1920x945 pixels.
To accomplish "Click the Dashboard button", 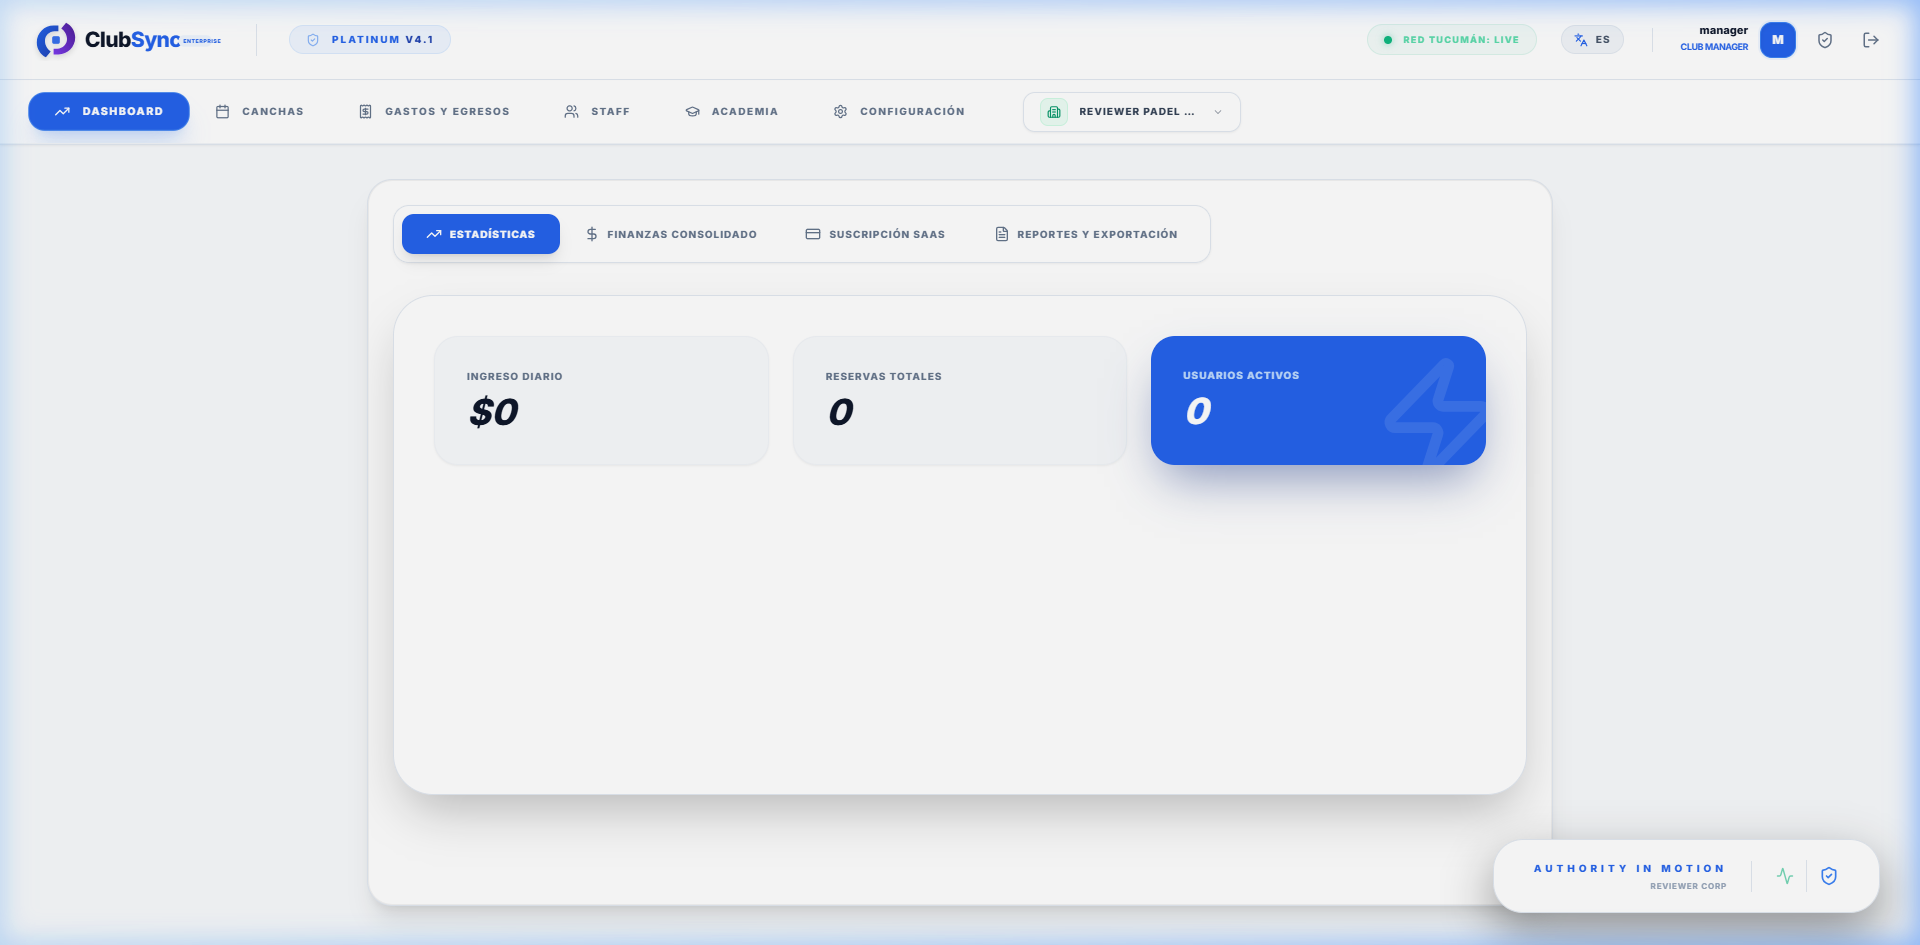I will (x=108, y=111).
